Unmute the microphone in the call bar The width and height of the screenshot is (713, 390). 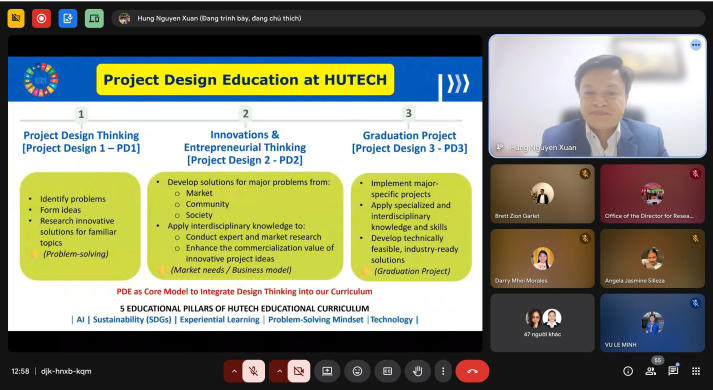pos(254,371)
